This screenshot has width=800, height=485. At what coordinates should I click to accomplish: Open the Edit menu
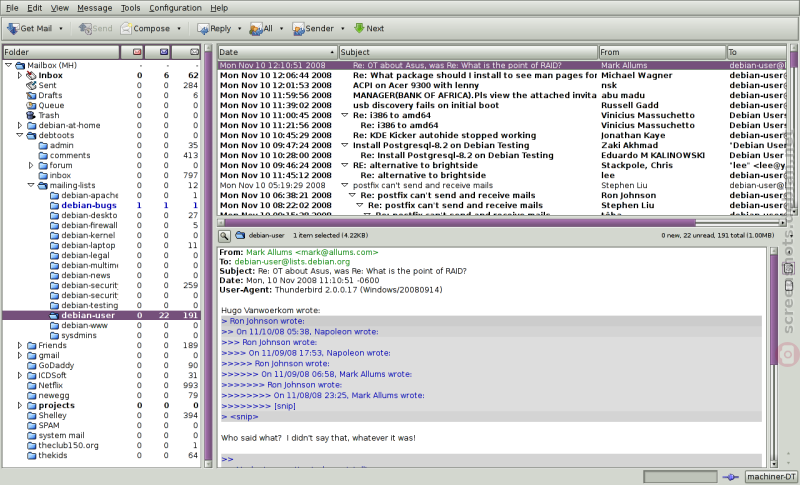[x=35, y=8]
